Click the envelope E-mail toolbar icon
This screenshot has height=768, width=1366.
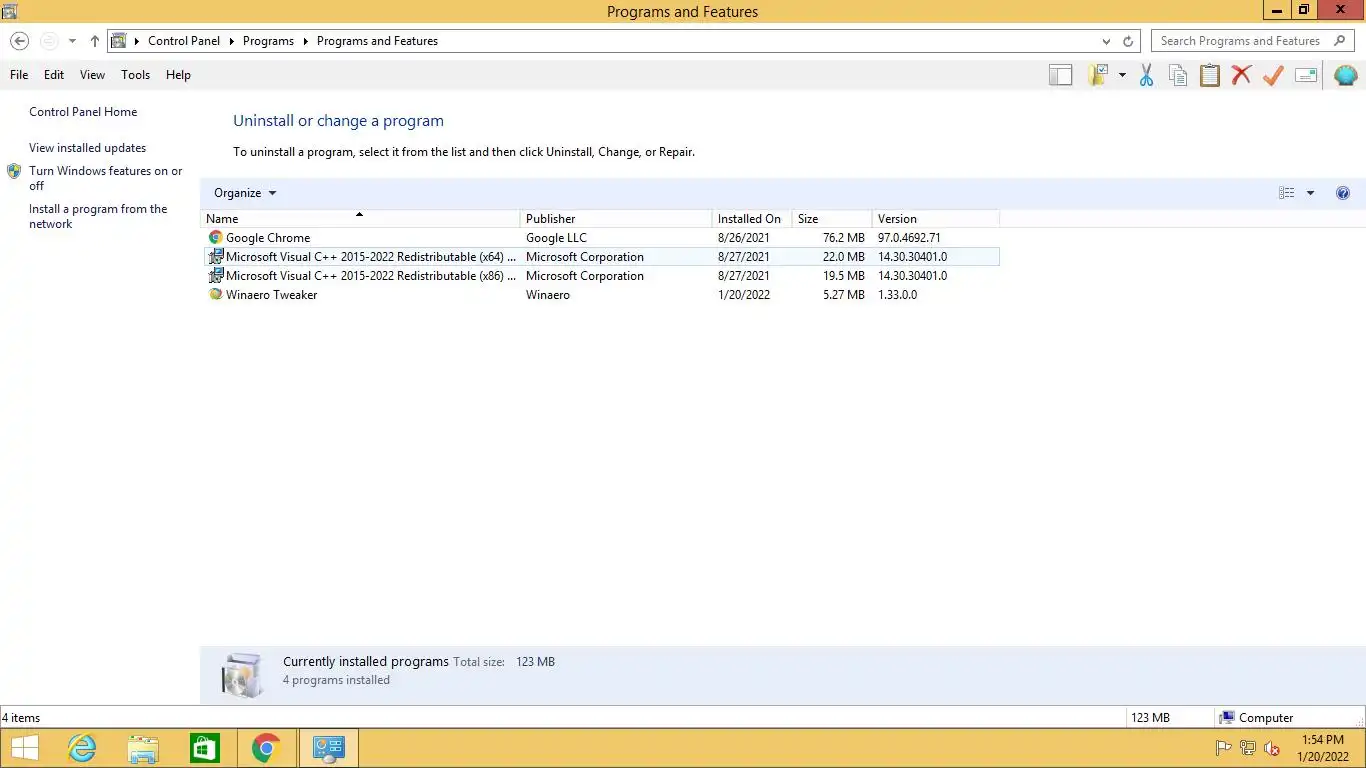coord(1306,75)
